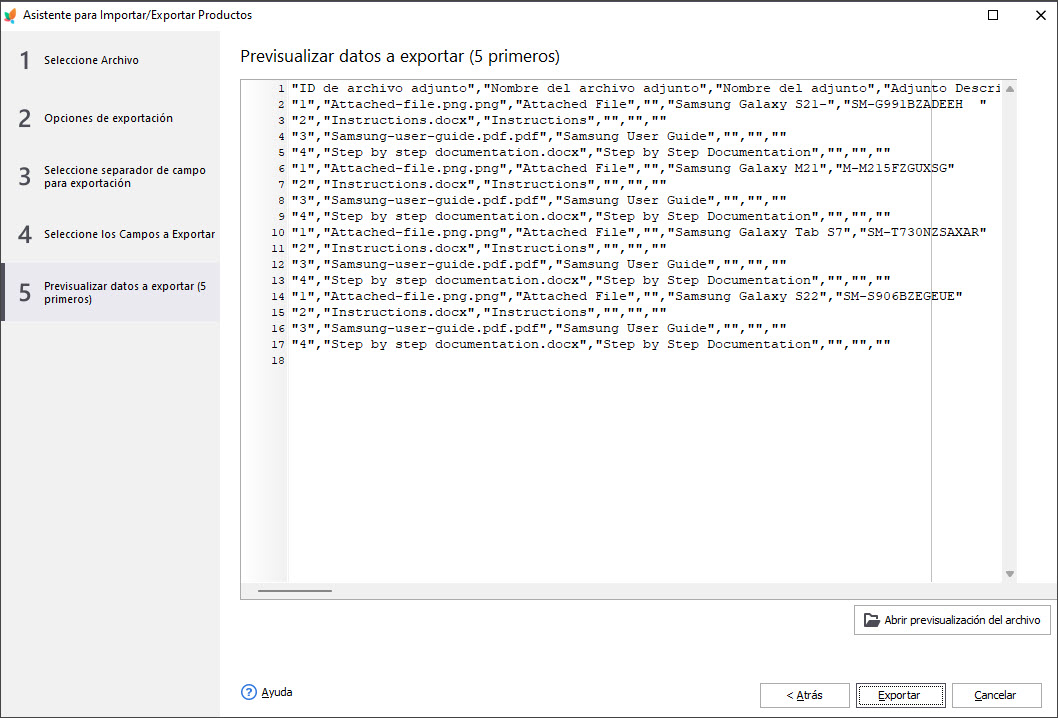Screen dimensions: 1058x718
Task: Click line 4 Samsung-user-guide.pdf.pdf row
Action: pos(539,136)
